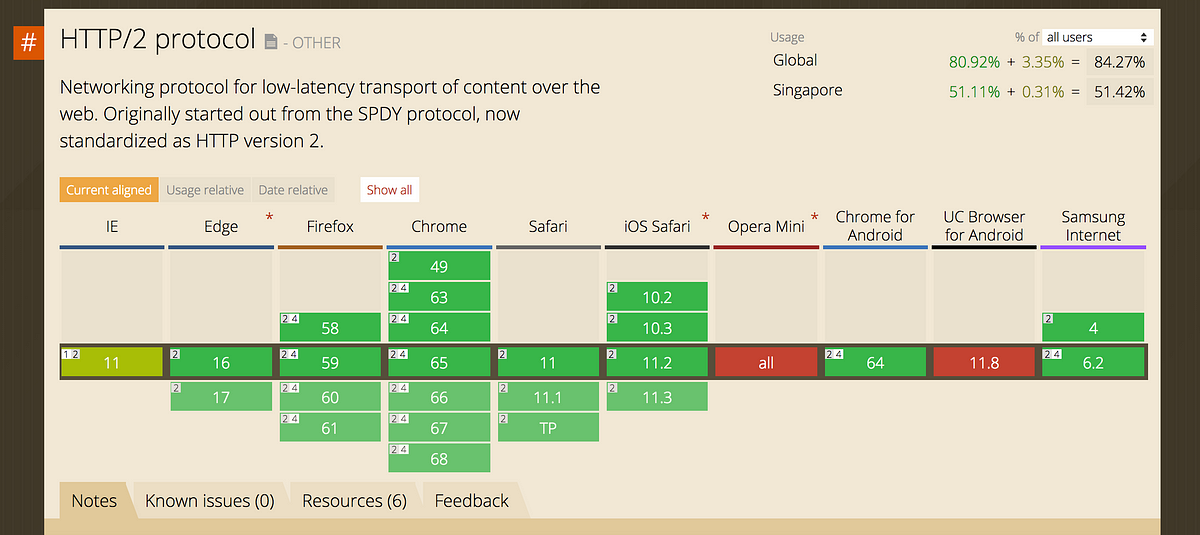Select the iOS Safari 11.2 cell

point(657,362)
